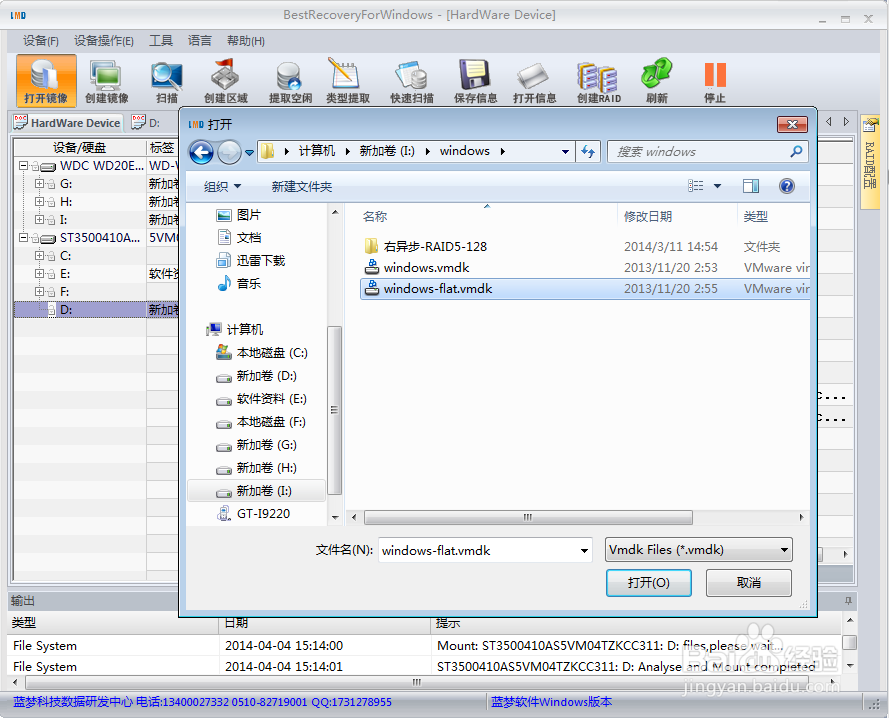This screenshot has width=889, height=718.
Task: Open the 创建区域 tool
Action: 226,81
